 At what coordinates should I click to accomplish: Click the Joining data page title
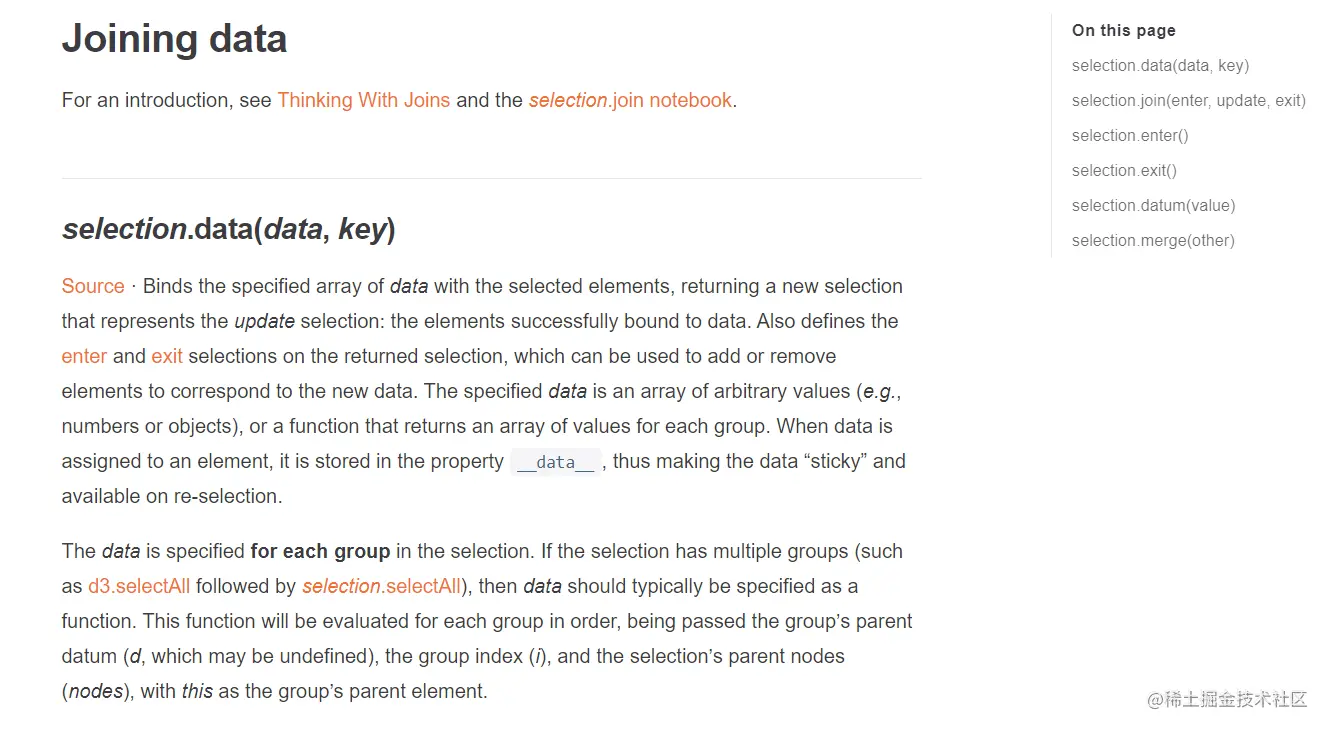tap(174, 38)
